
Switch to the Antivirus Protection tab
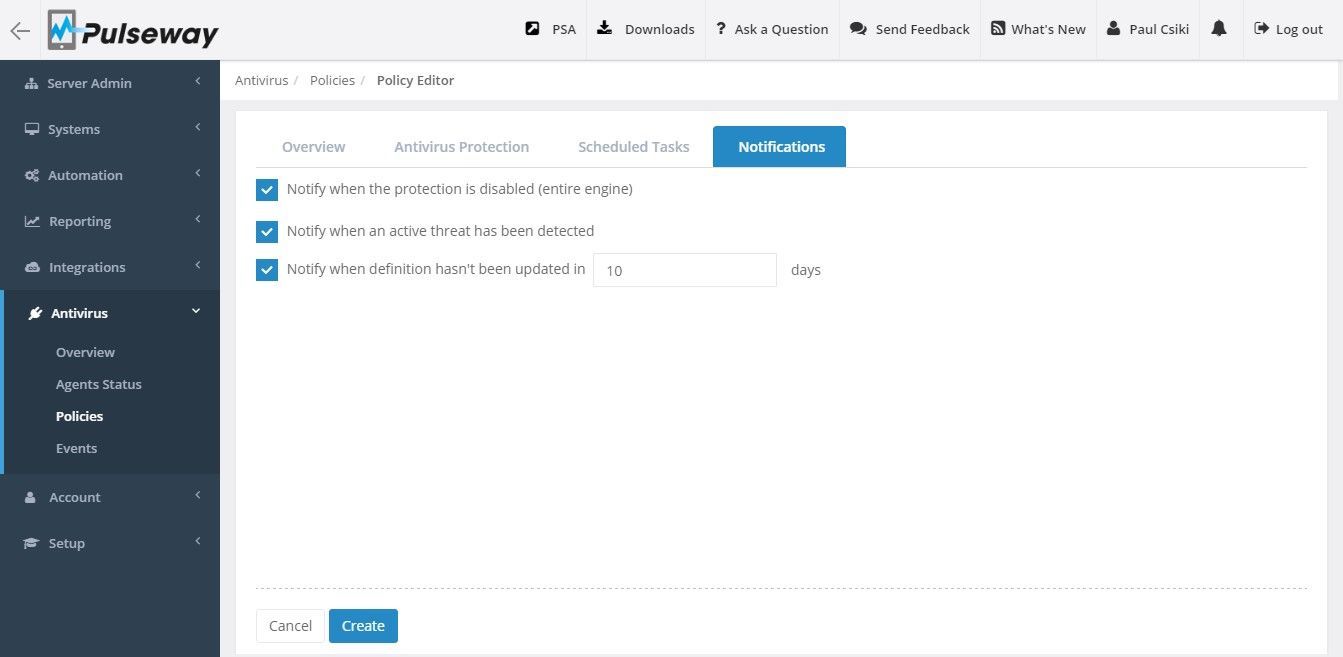461,147
